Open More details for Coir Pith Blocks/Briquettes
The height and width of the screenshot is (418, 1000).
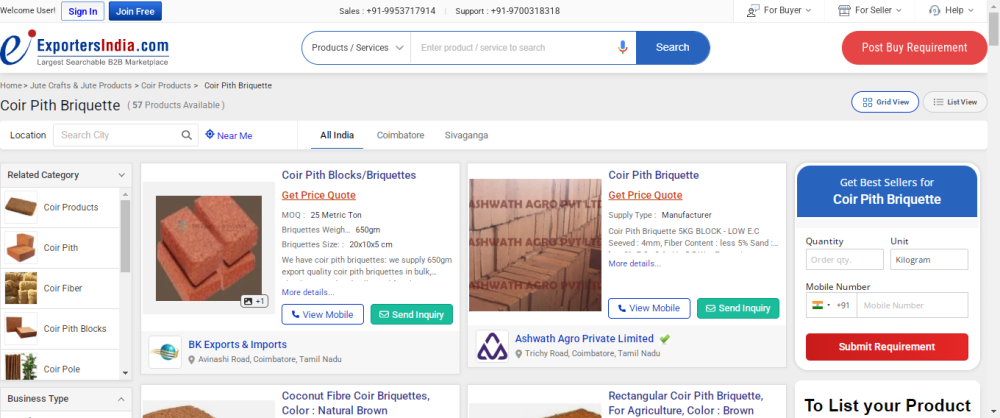(308, 292)
